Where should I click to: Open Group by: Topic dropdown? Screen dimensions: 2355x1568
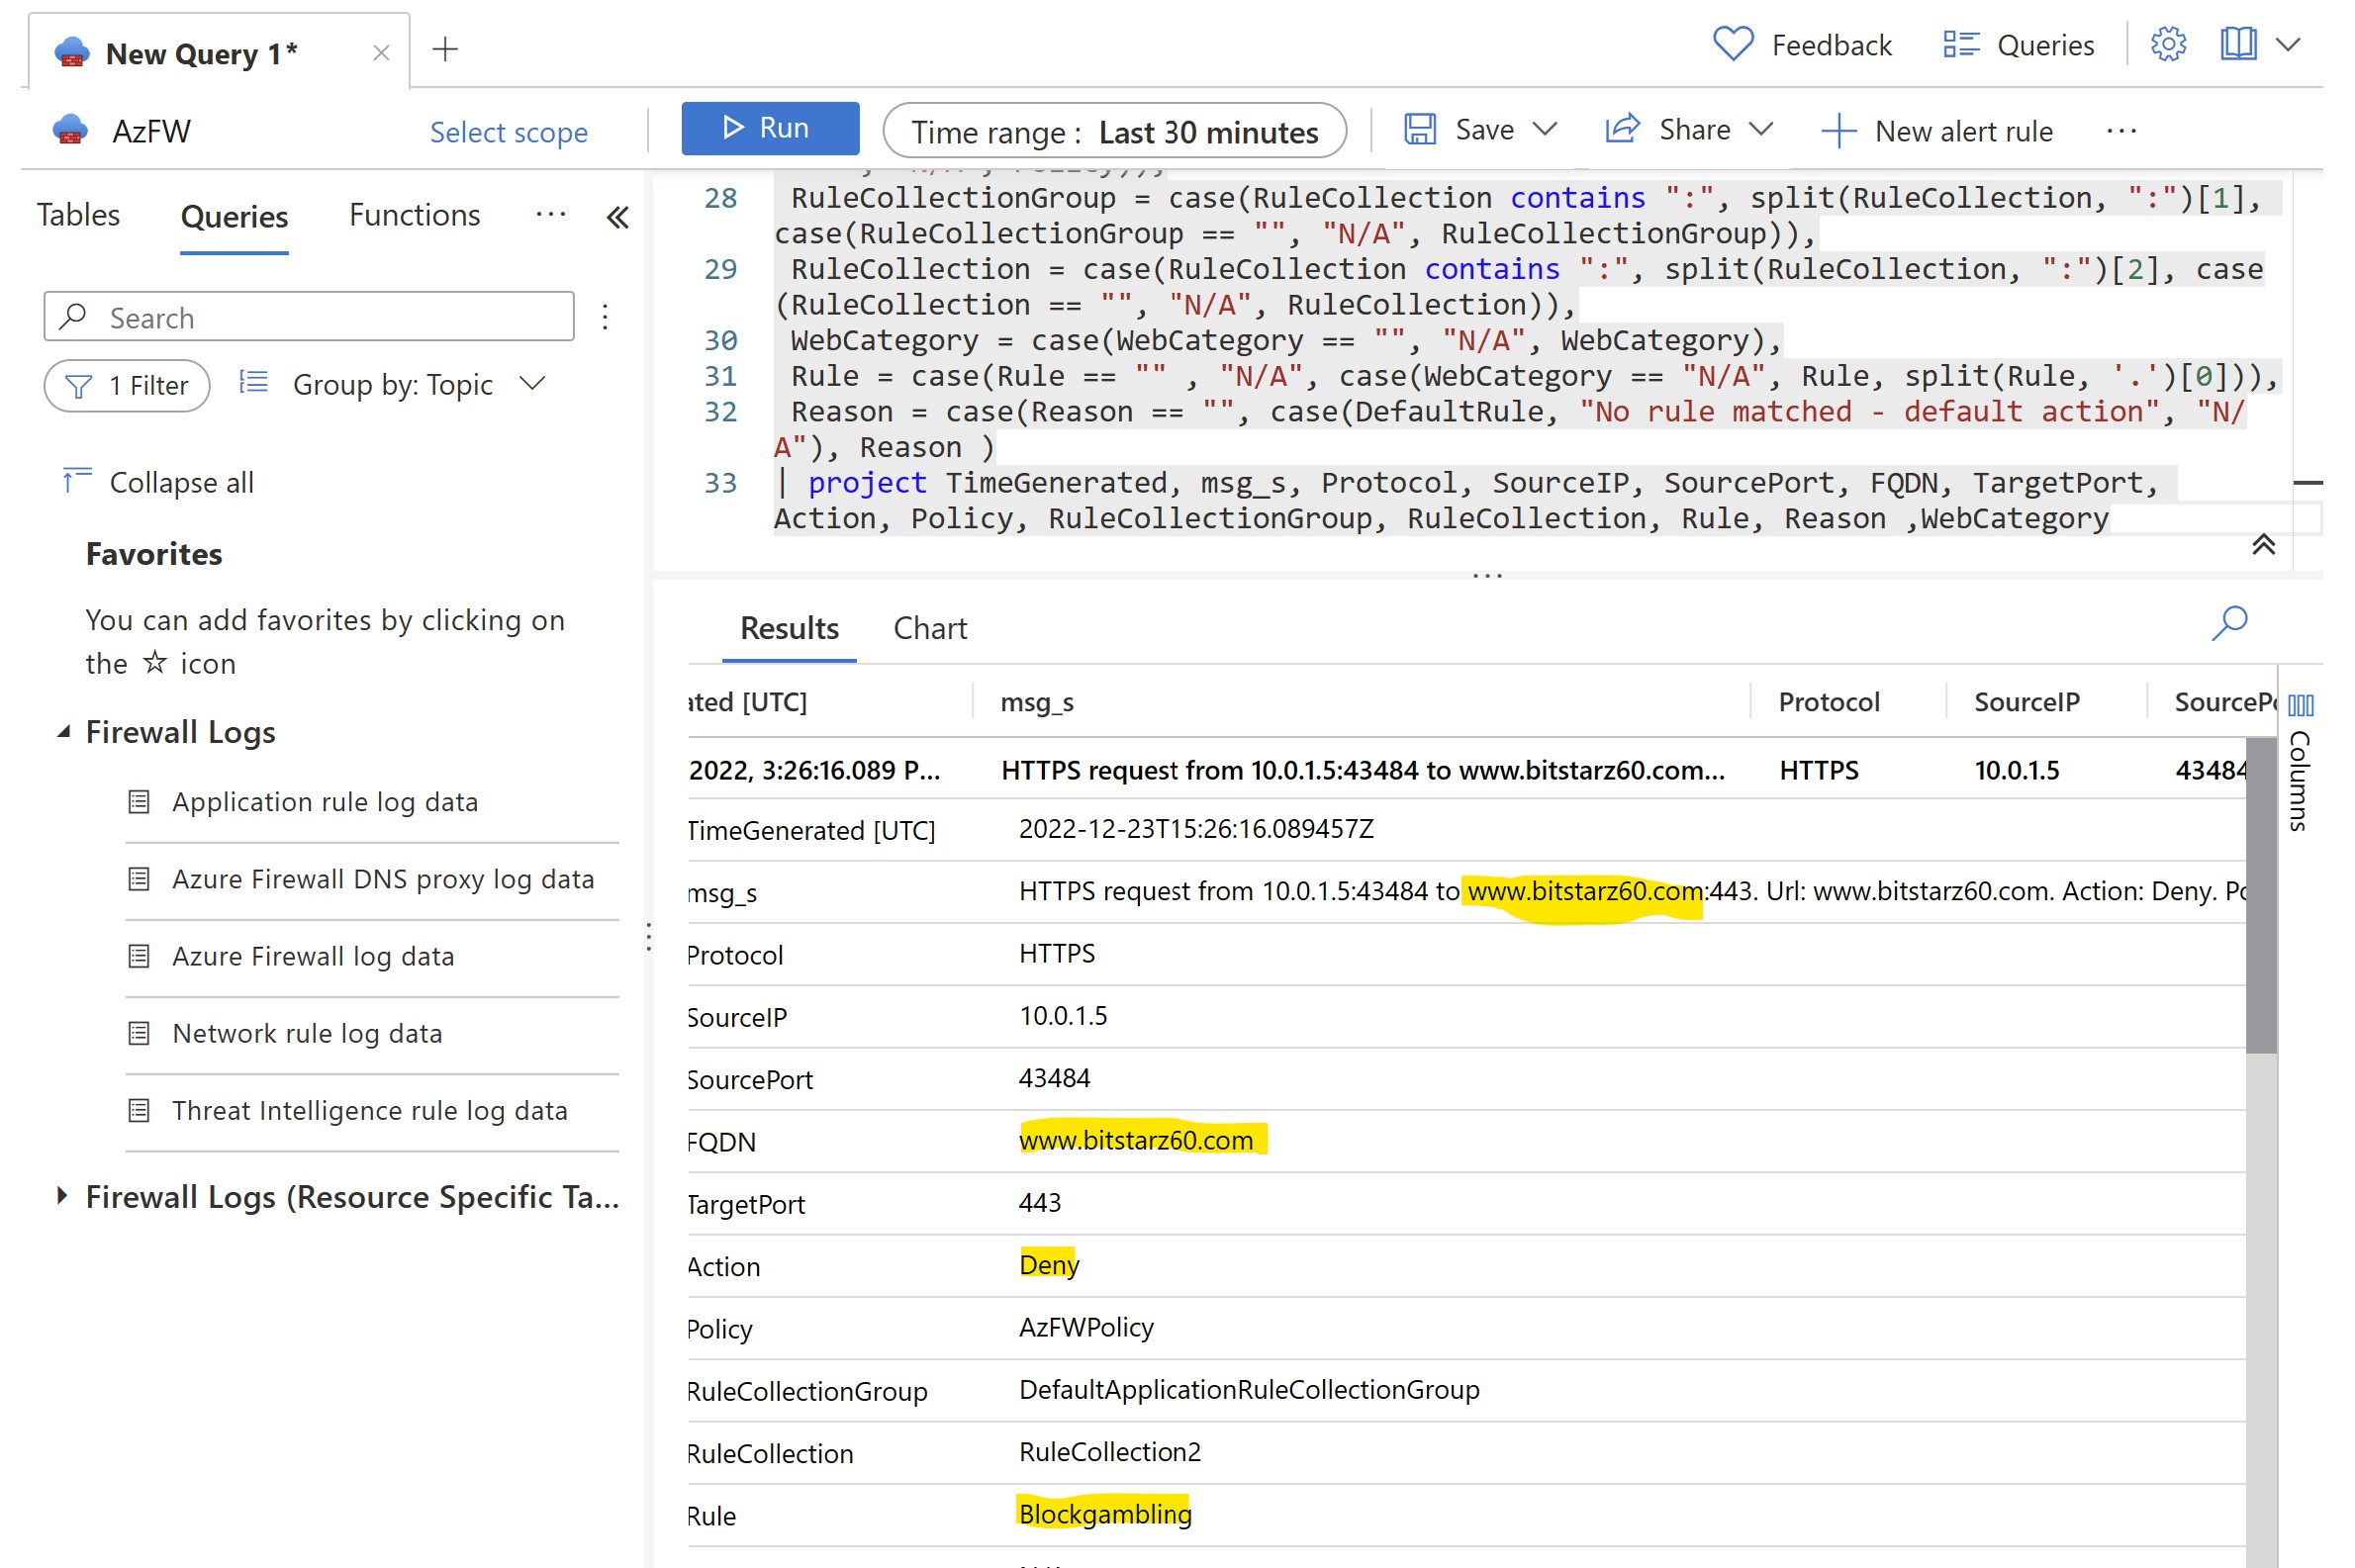(x=393, y=385)
